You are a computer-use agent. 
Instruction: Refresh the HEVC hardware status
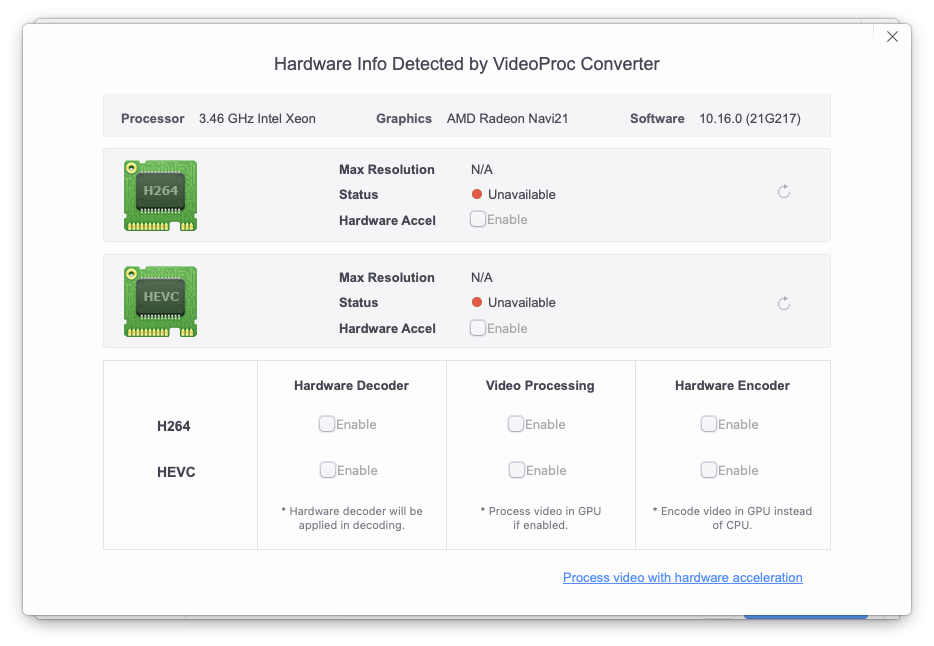pyautogui.click(x=784, y=303)
